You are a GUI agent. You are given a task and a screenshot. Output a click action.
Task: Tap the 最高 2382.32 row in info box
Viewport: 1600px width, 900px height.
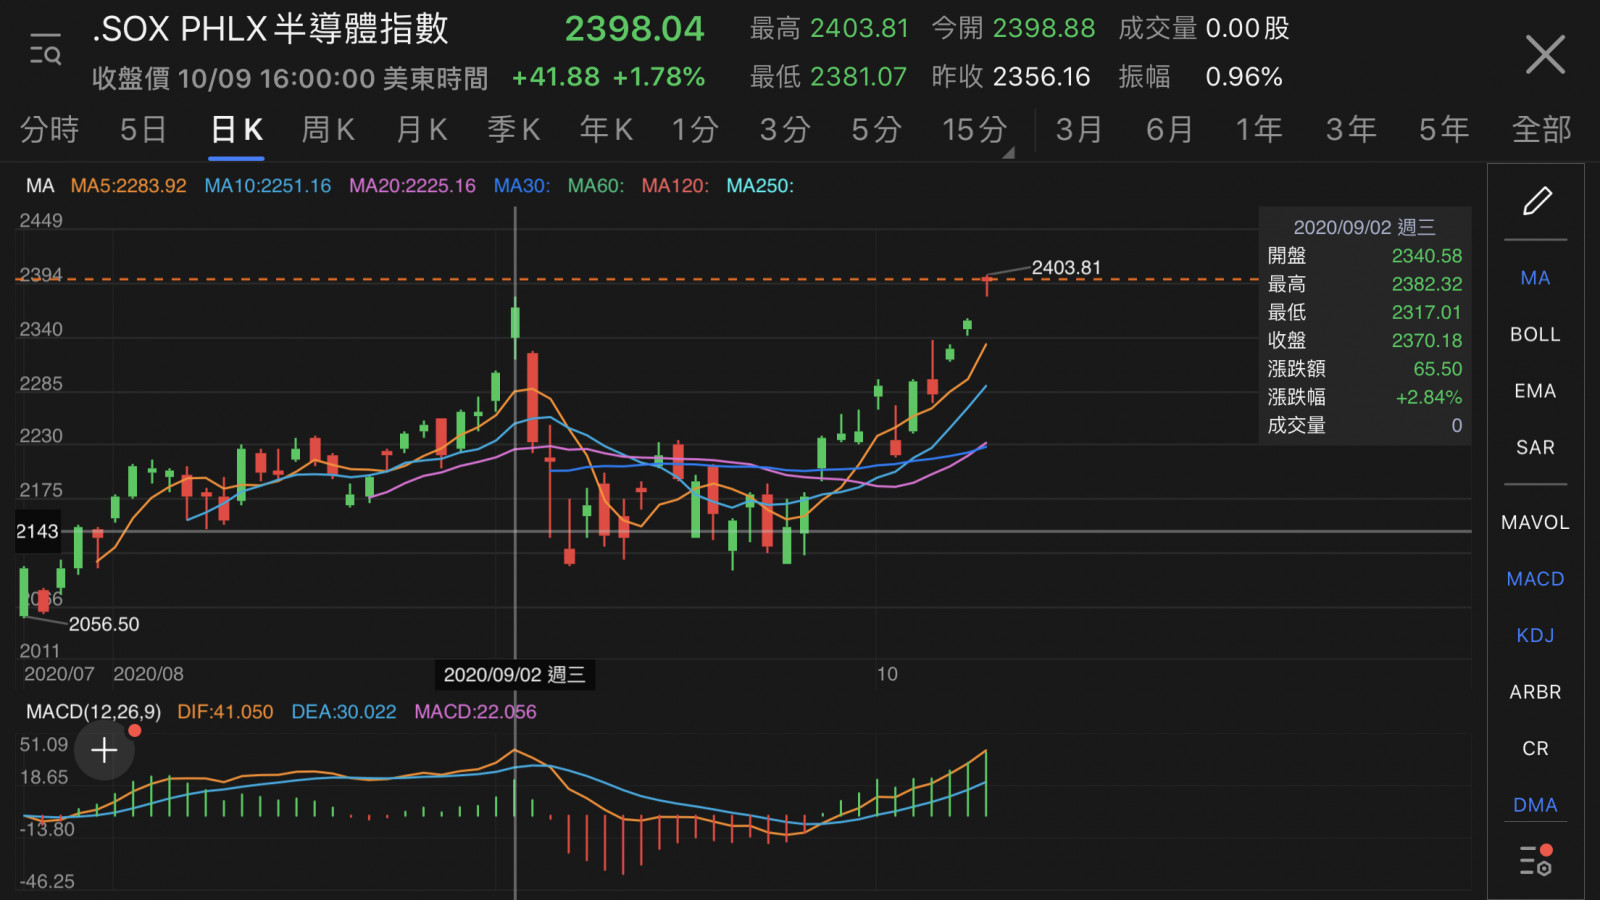pos(1365,284)
